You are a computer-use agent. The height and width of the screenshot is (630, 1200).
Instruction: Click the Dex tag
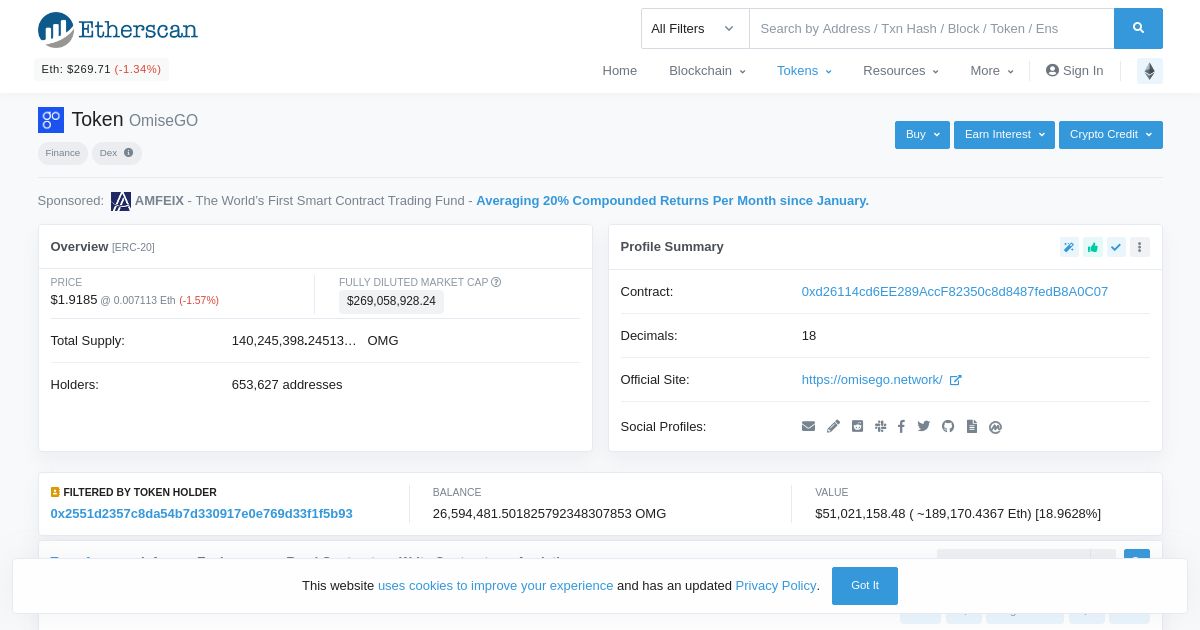pyautogui.click(x=117, y=153)
